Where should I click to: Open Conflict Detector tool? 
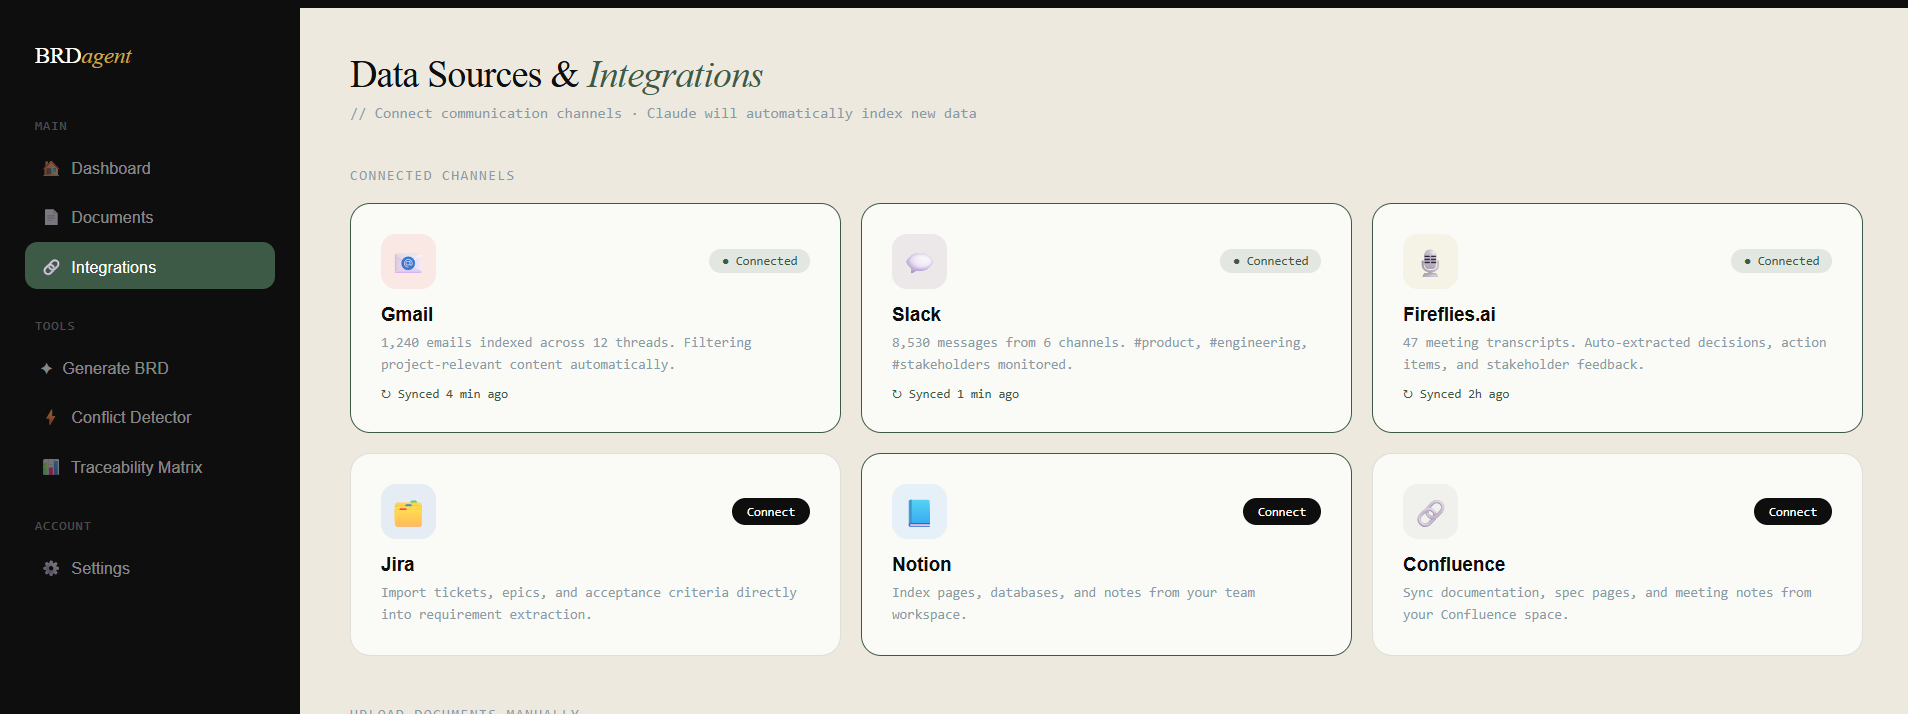point(150,417)
